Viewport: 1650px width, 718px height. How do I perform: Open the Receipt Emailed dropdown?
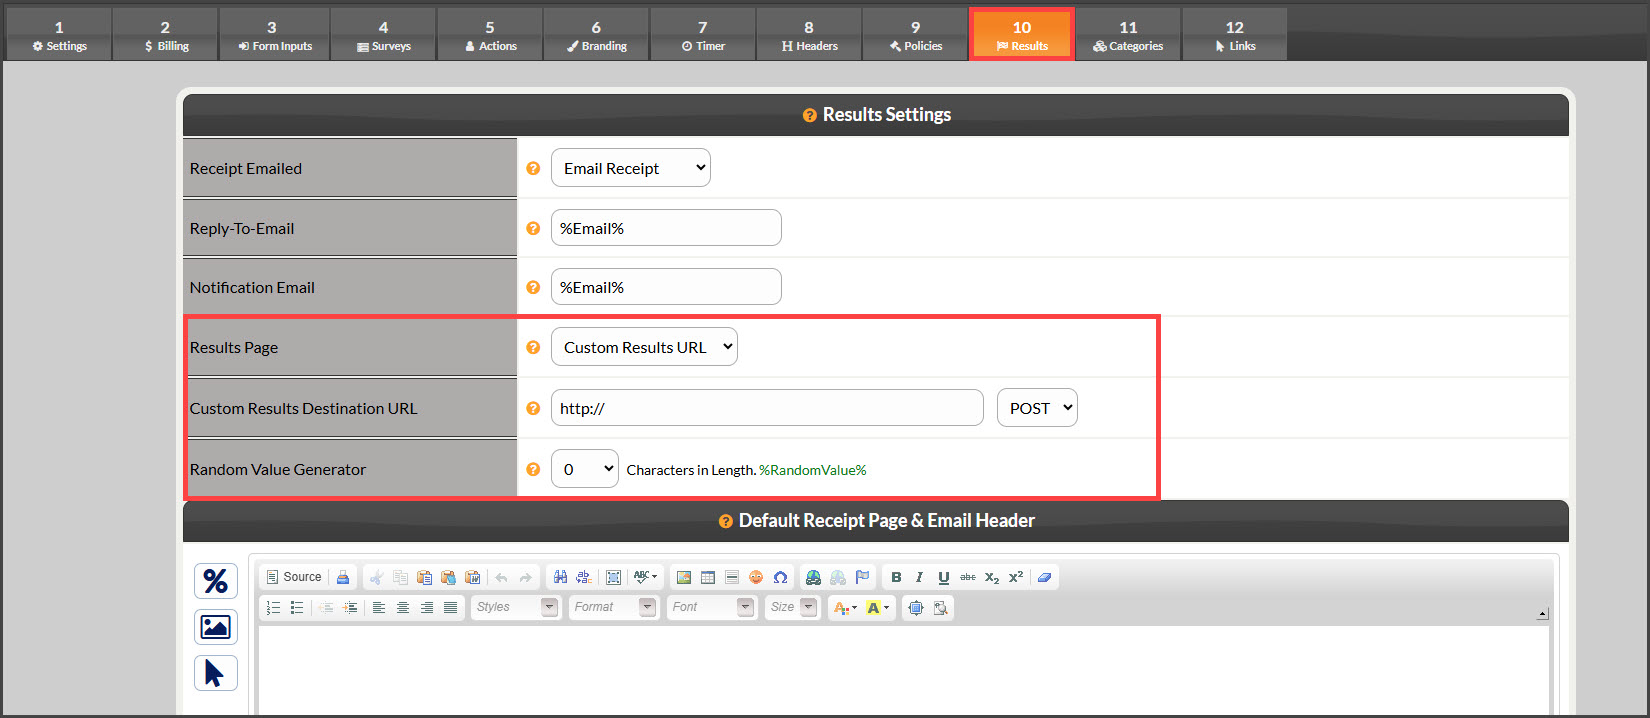(x=631, y=168)
